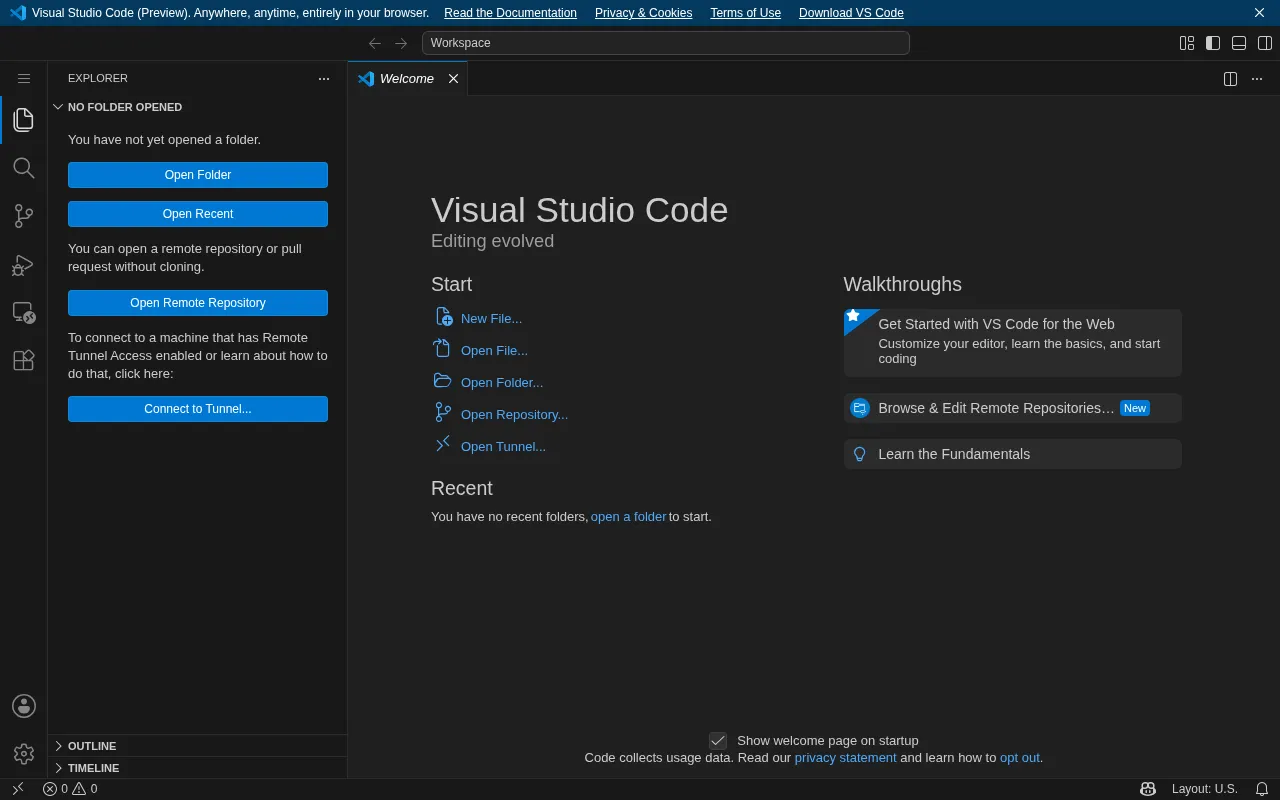Click the New File icon under Start

pos(444,318)
